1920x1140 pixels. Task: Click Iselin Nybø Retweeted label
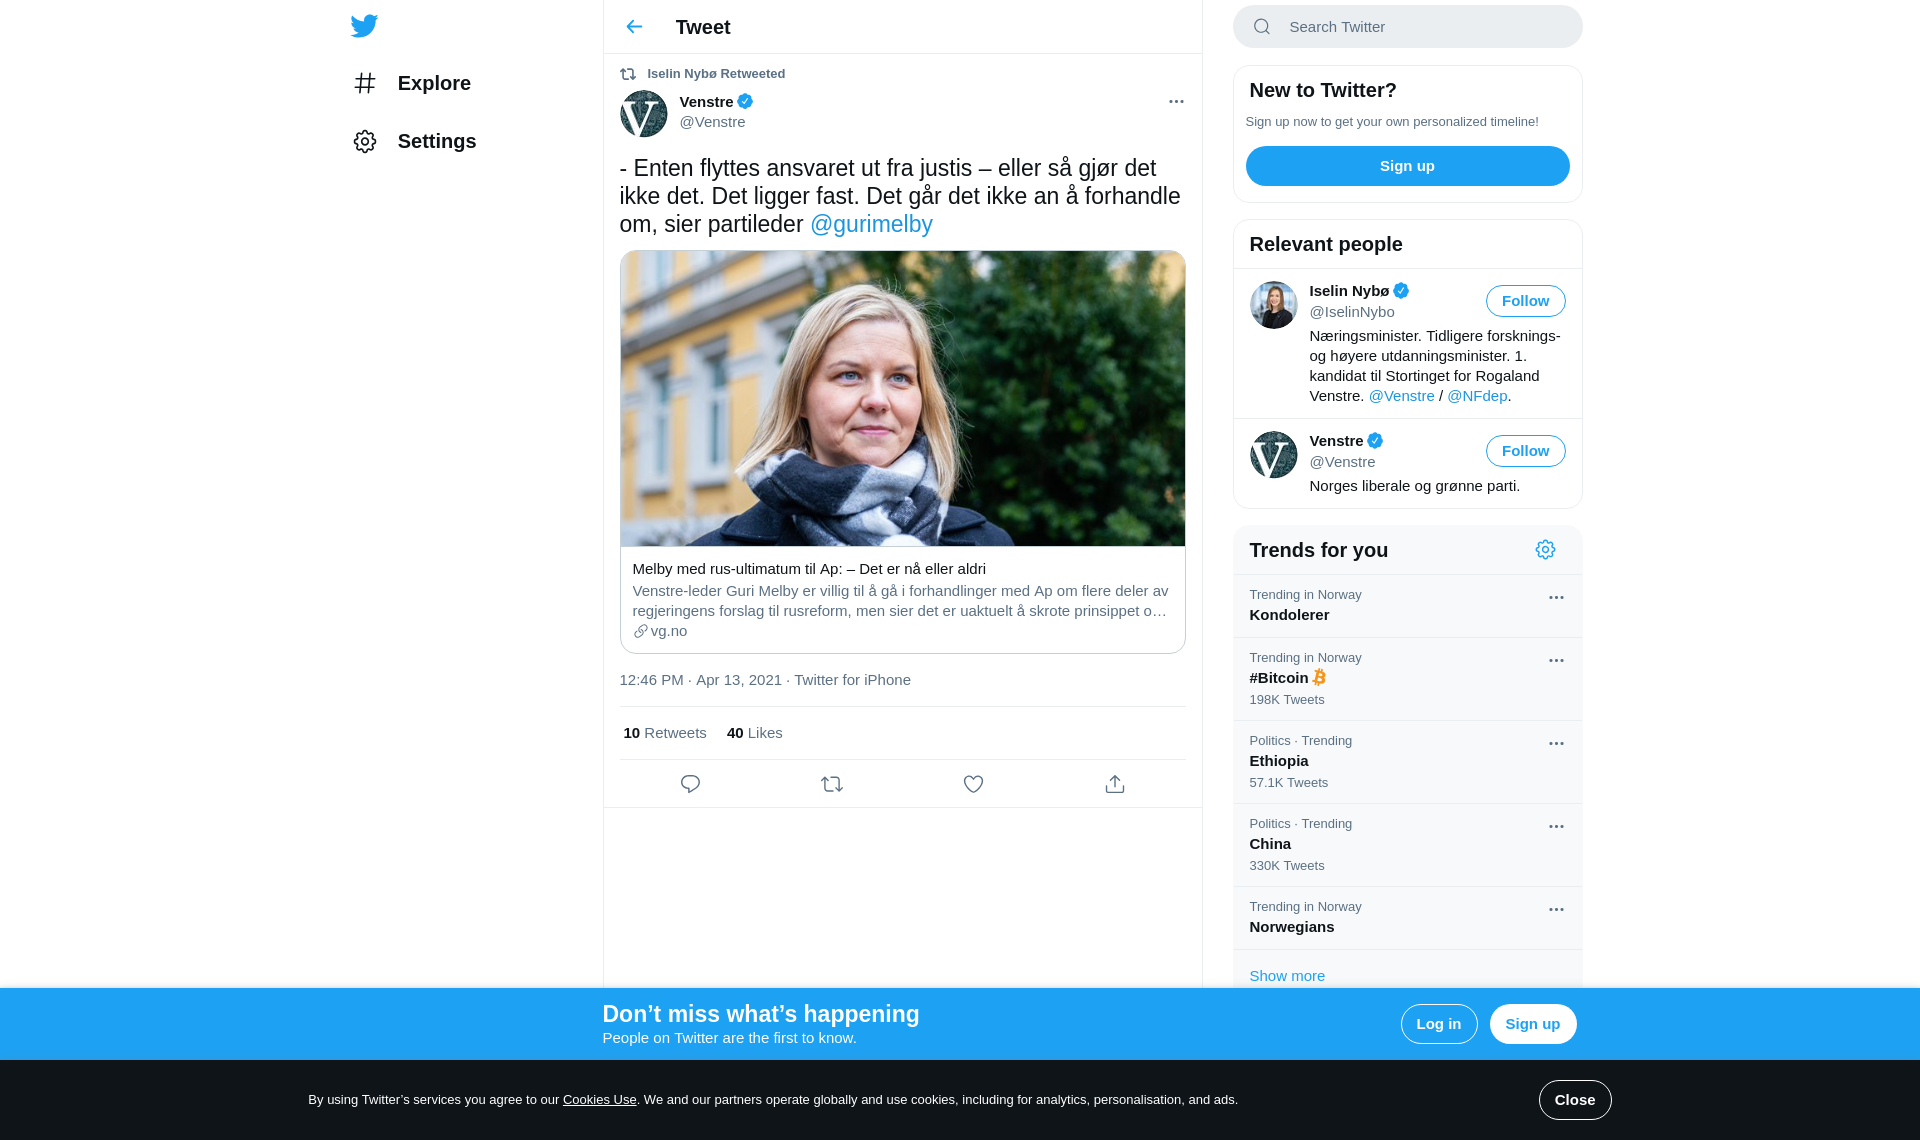tap(716, 74)
